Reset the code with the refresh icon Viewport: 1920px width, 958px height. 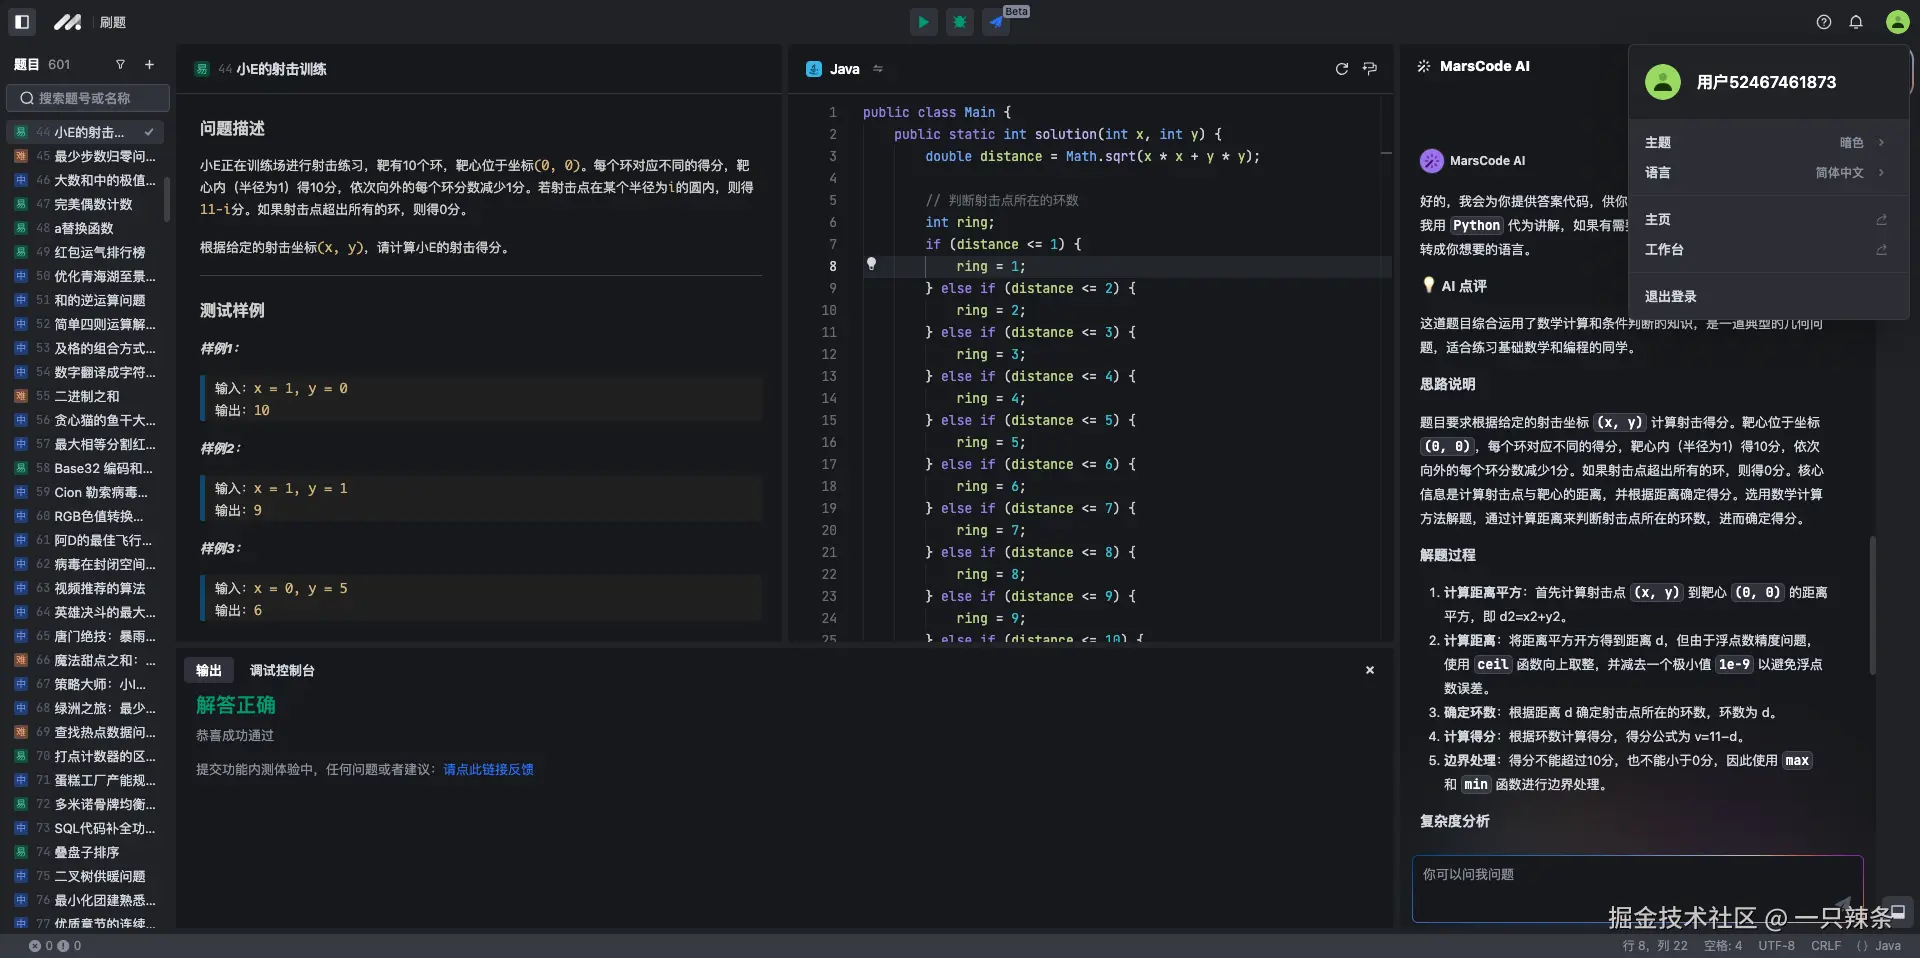[1341, 69]
